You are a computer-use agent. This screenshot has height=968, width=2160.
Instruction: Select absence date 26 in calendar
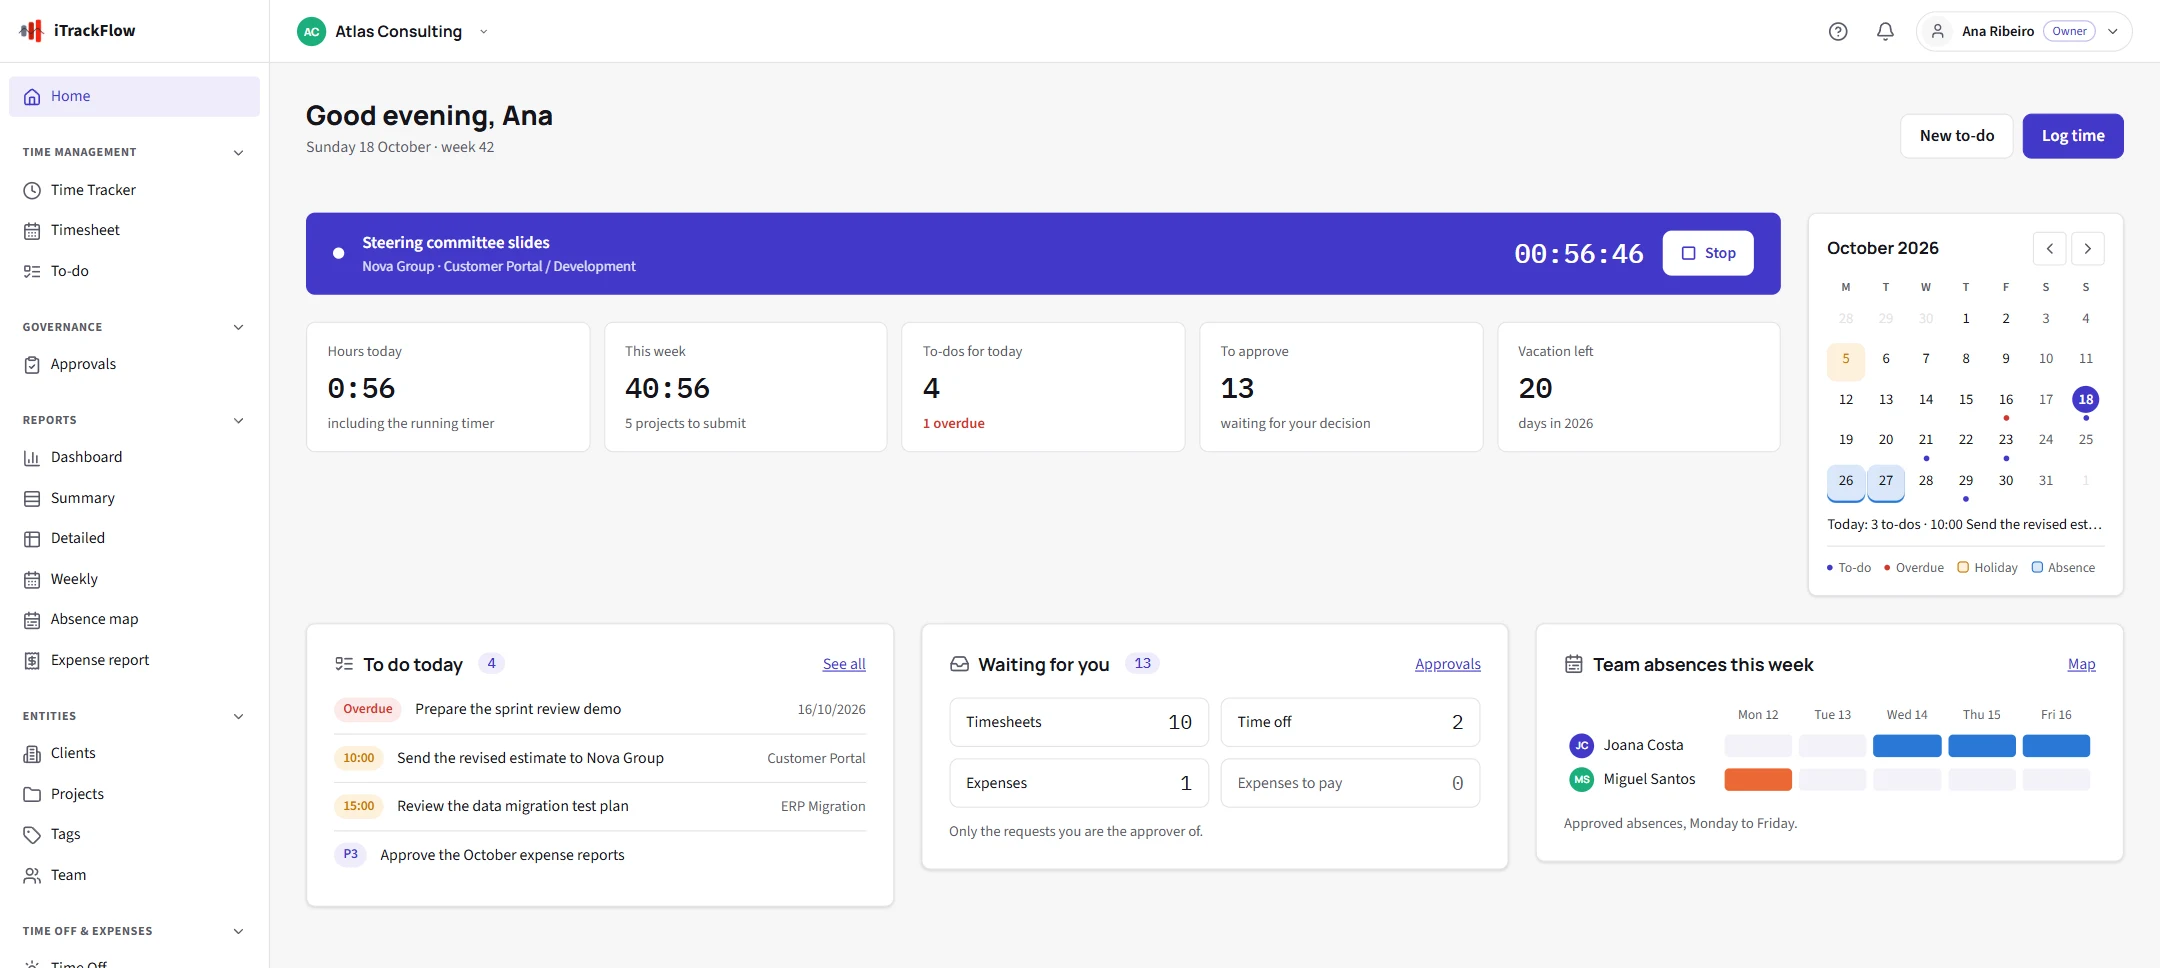click(x=1845, y=481)
